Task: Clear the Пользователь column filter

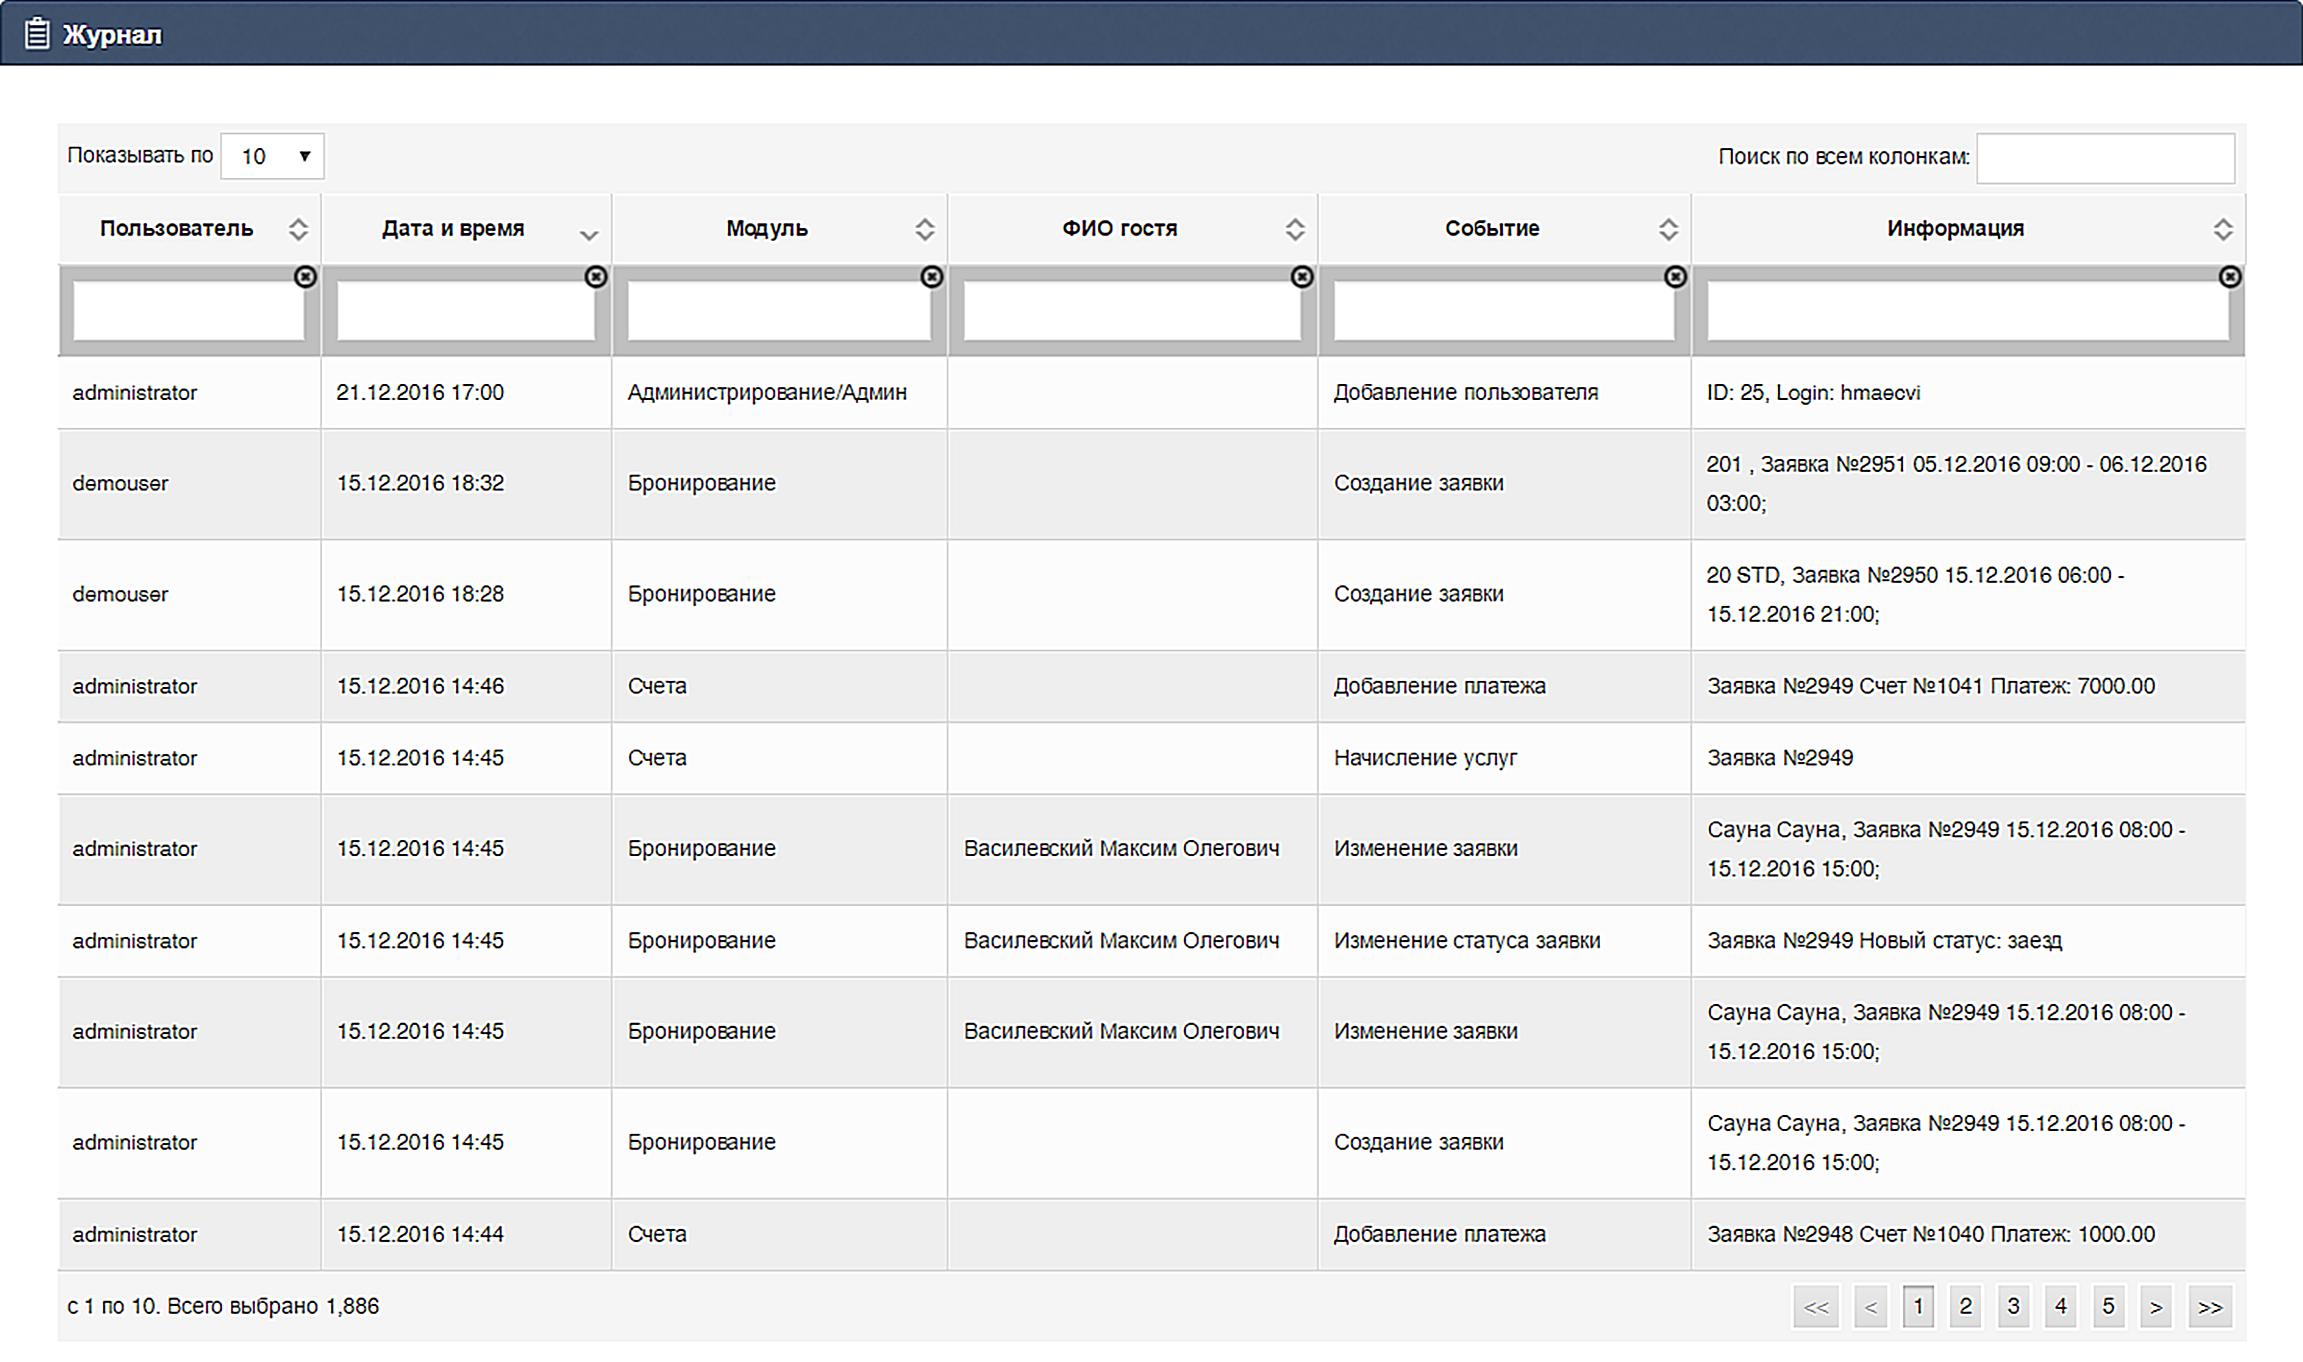Action: click(x=305, y=277)
